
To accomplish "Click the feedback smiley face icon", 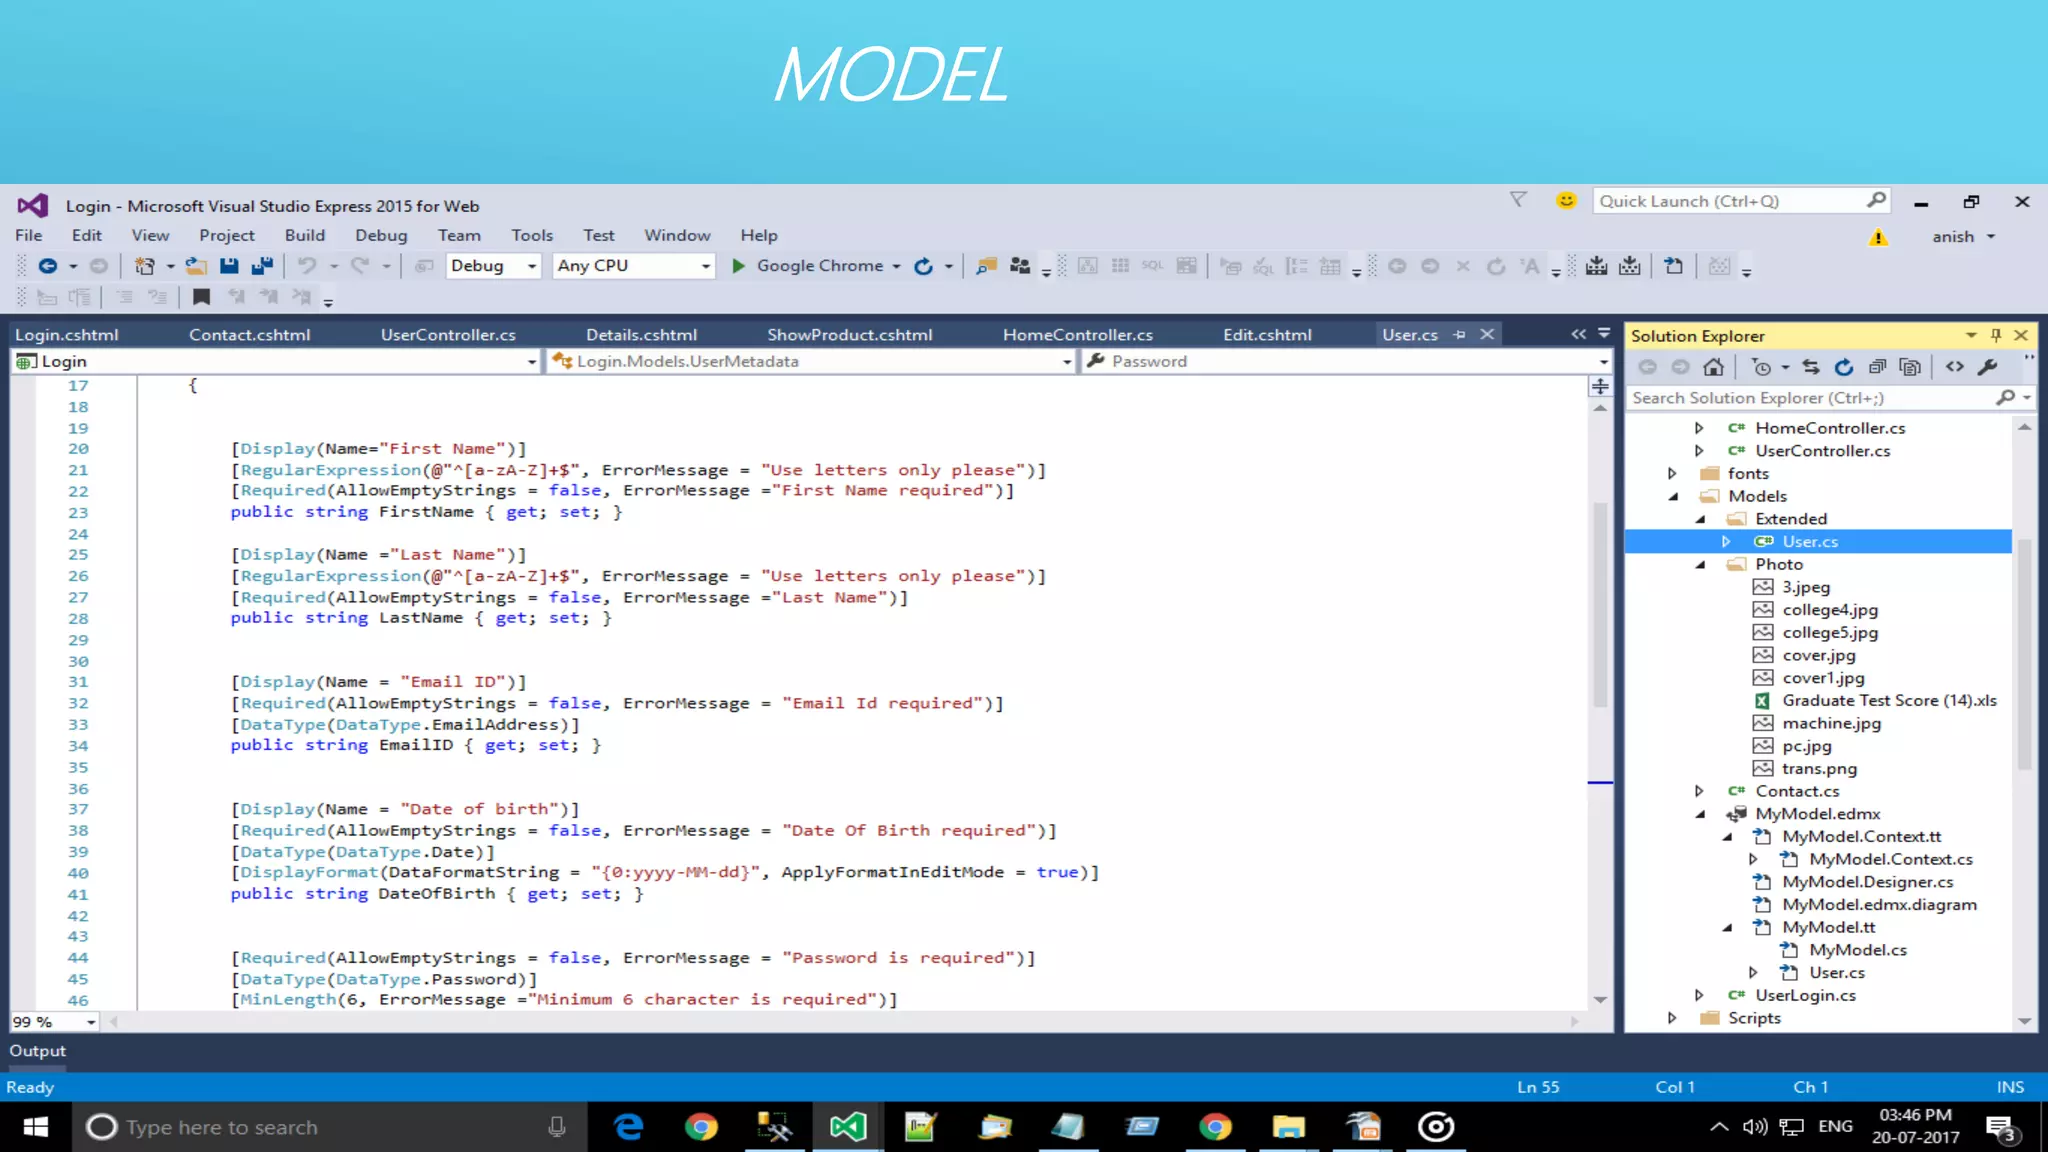I will point(1566,201).
